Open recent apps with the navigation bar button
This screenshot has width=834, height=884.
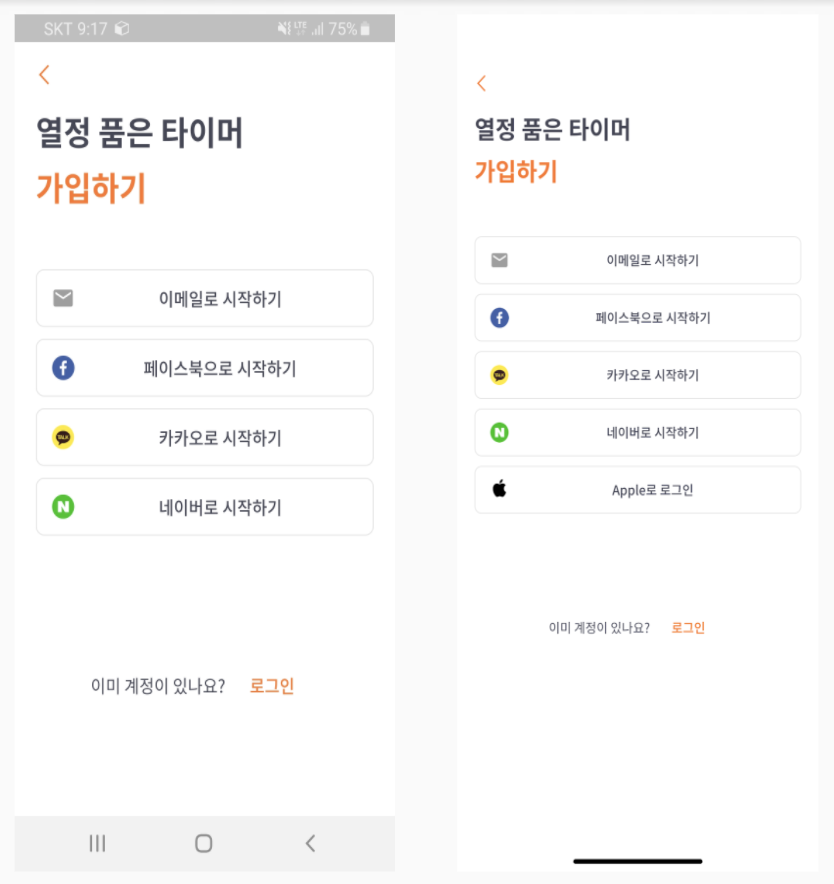point(96,843)
